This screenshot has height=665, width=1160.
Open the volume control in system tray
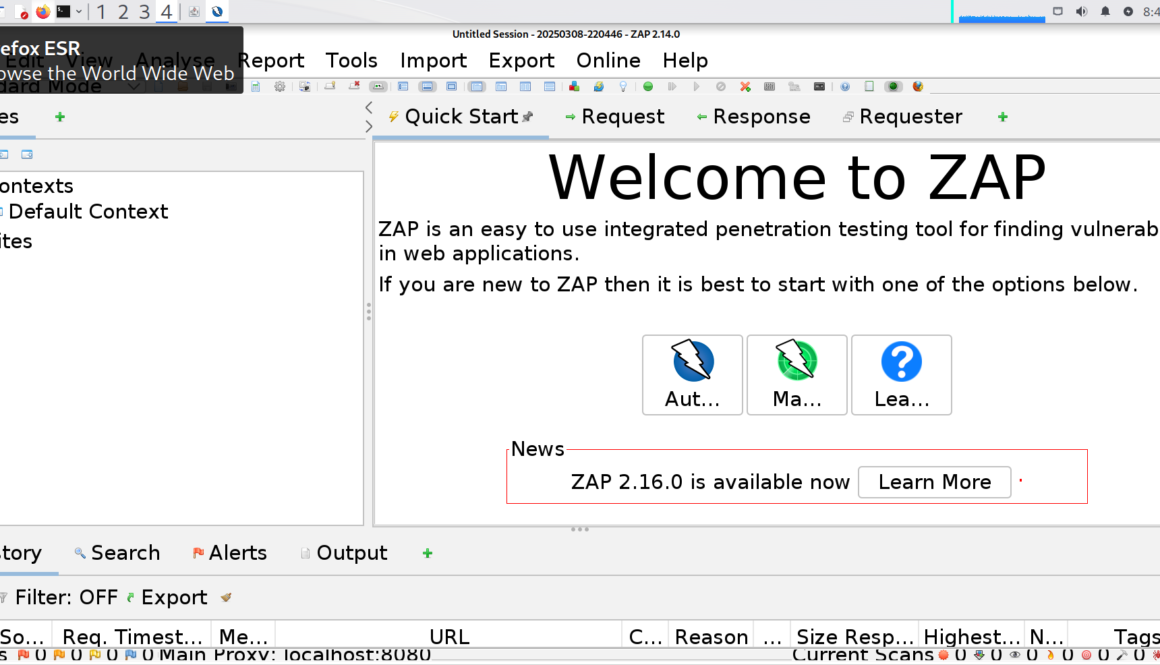pyautogui.click(x=1081, y=11)
